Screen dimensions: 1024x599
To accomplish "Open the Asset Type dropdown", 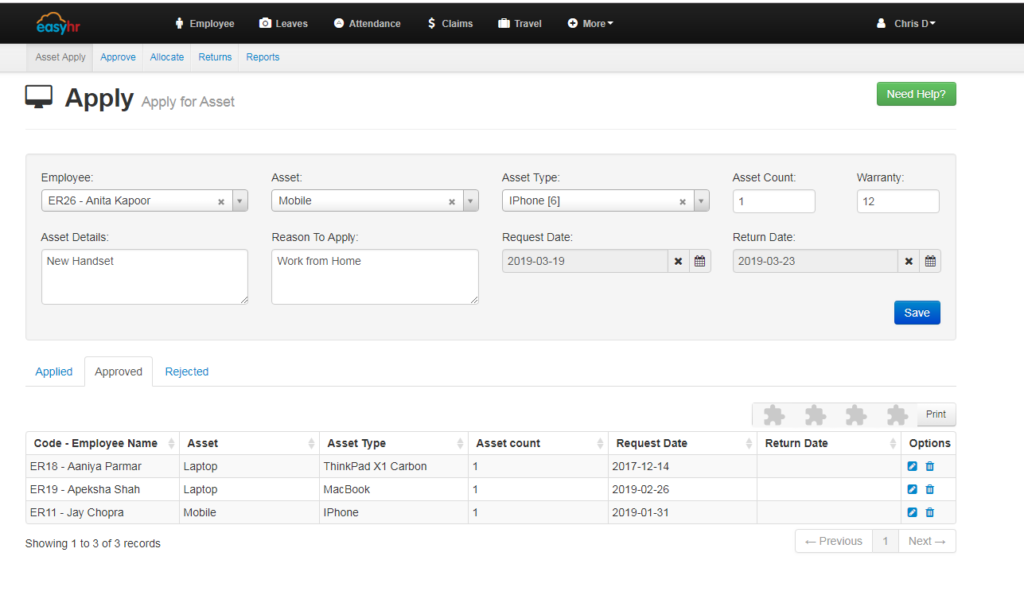I will pyautogui.click(x=700, y=200).
